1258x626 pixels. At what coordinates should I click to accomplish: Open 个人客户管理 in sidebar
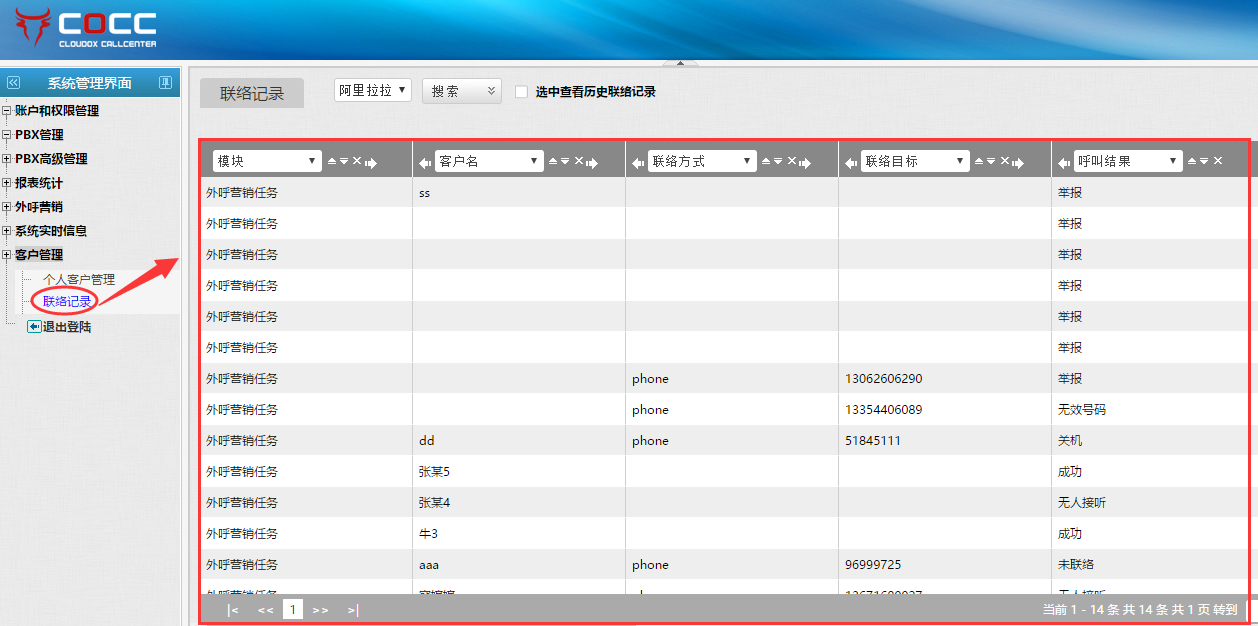78,279
